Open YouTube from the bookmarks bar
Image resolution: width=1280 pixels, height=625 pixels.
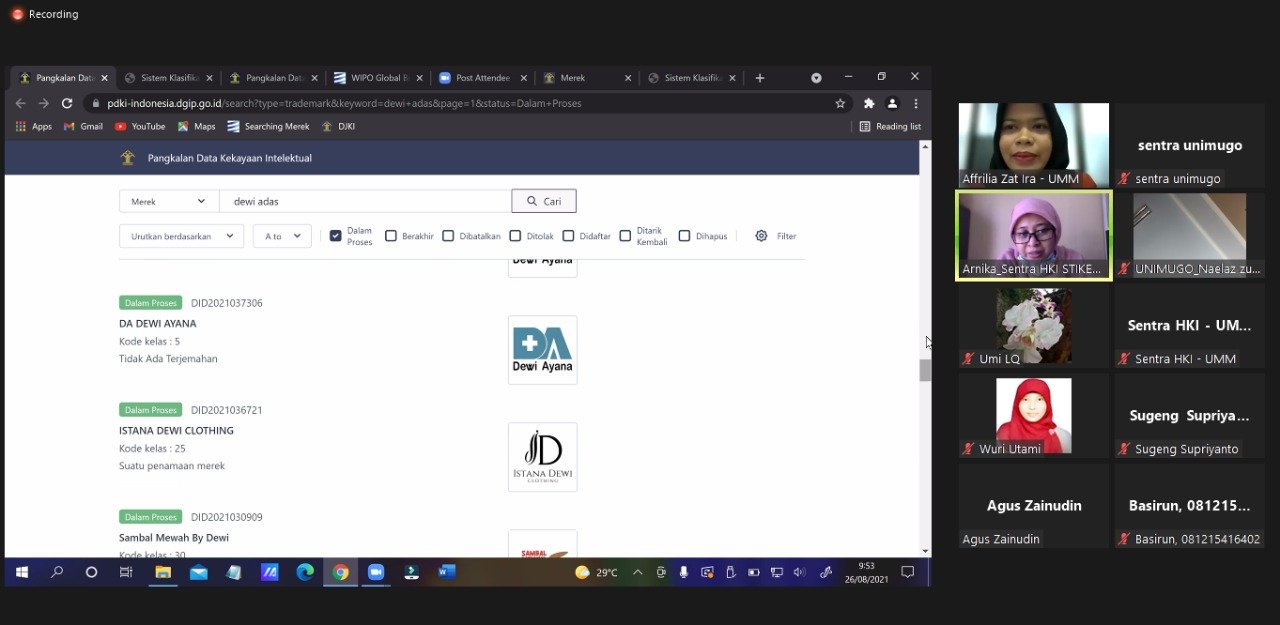point(139,127)
